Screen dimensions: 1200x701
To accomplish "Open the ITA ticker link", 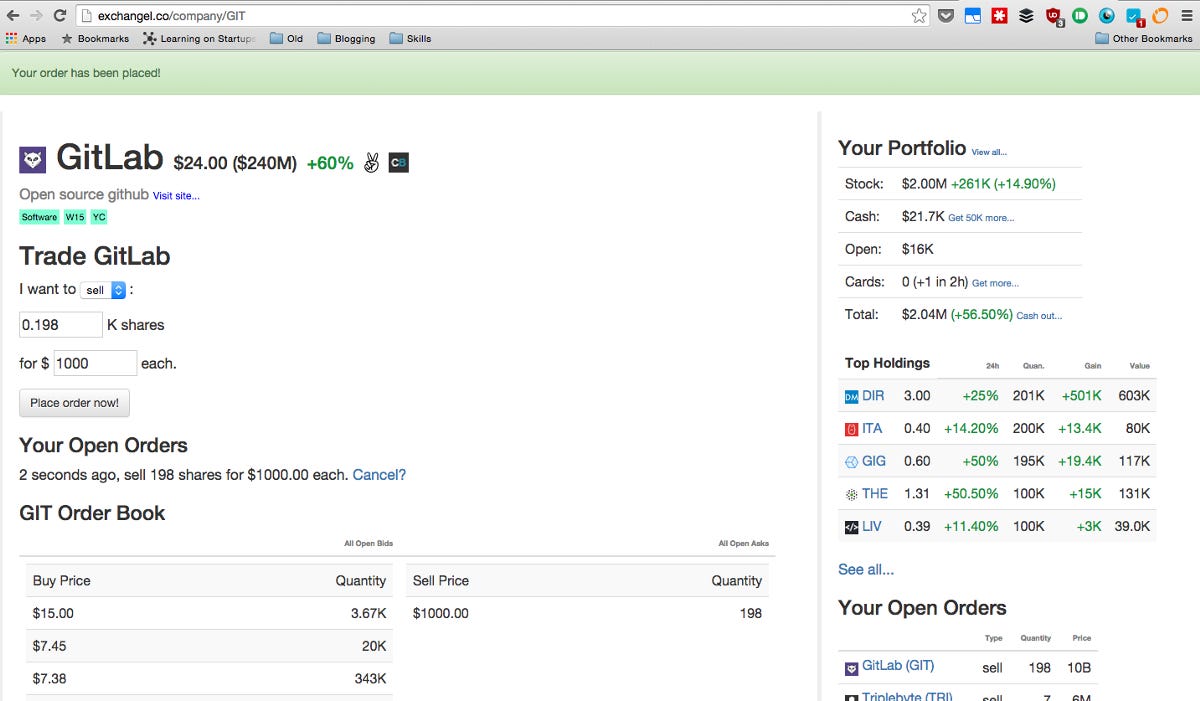I will pyautogui.click(x=872, y=429).
